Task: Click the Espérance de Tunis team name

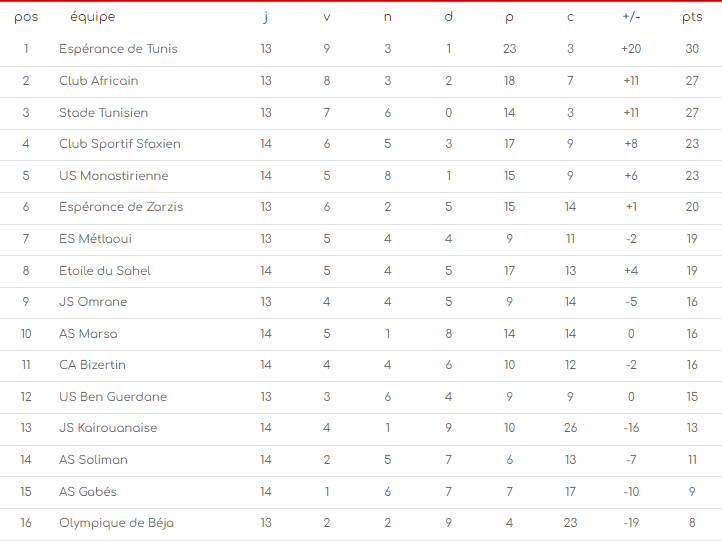Action: pos(118,49)
